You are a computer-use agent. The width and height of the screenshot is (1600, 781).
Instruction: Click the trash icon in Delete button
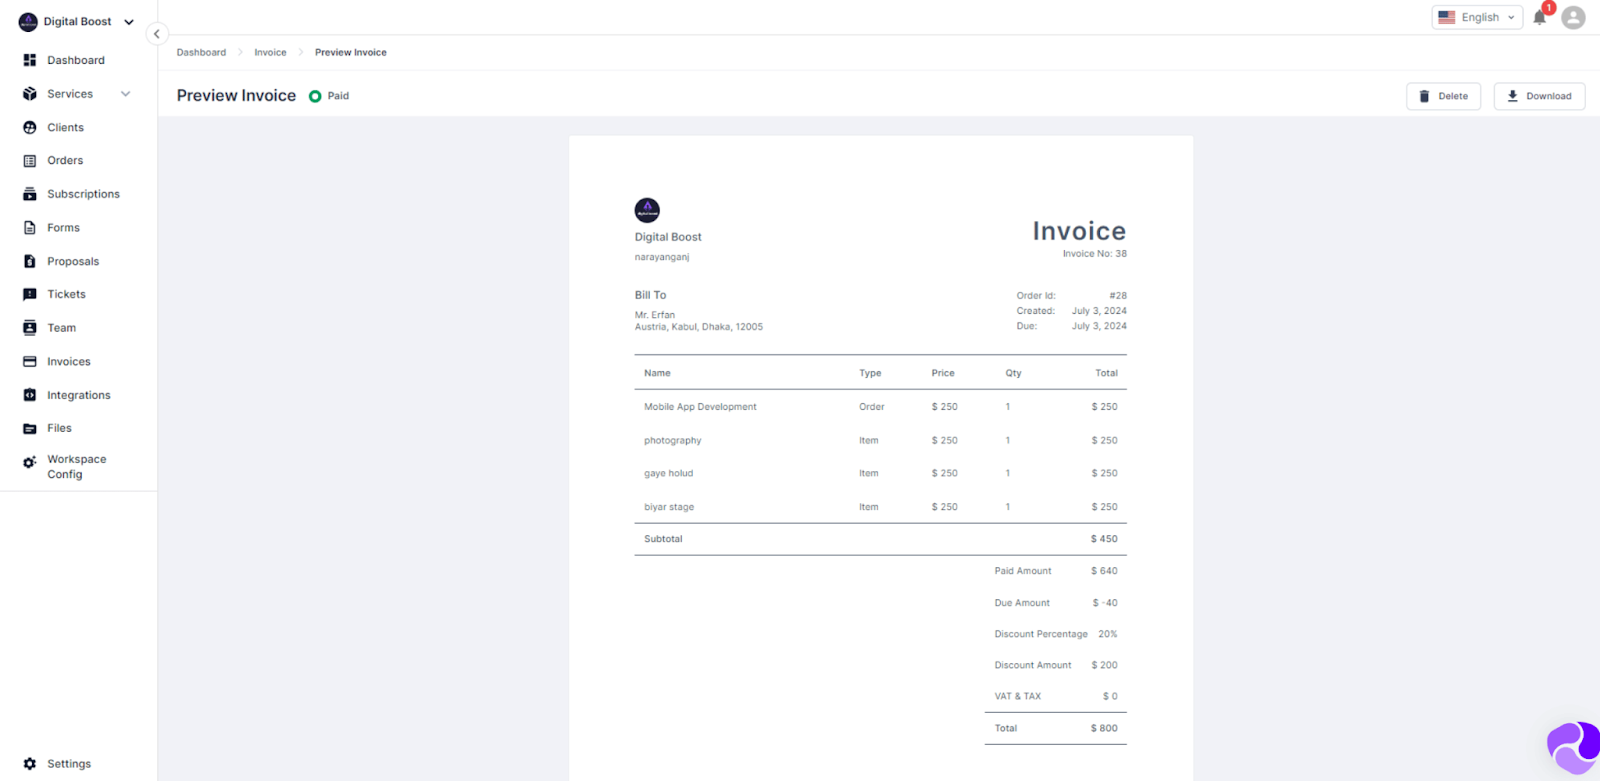(1424, 97)
